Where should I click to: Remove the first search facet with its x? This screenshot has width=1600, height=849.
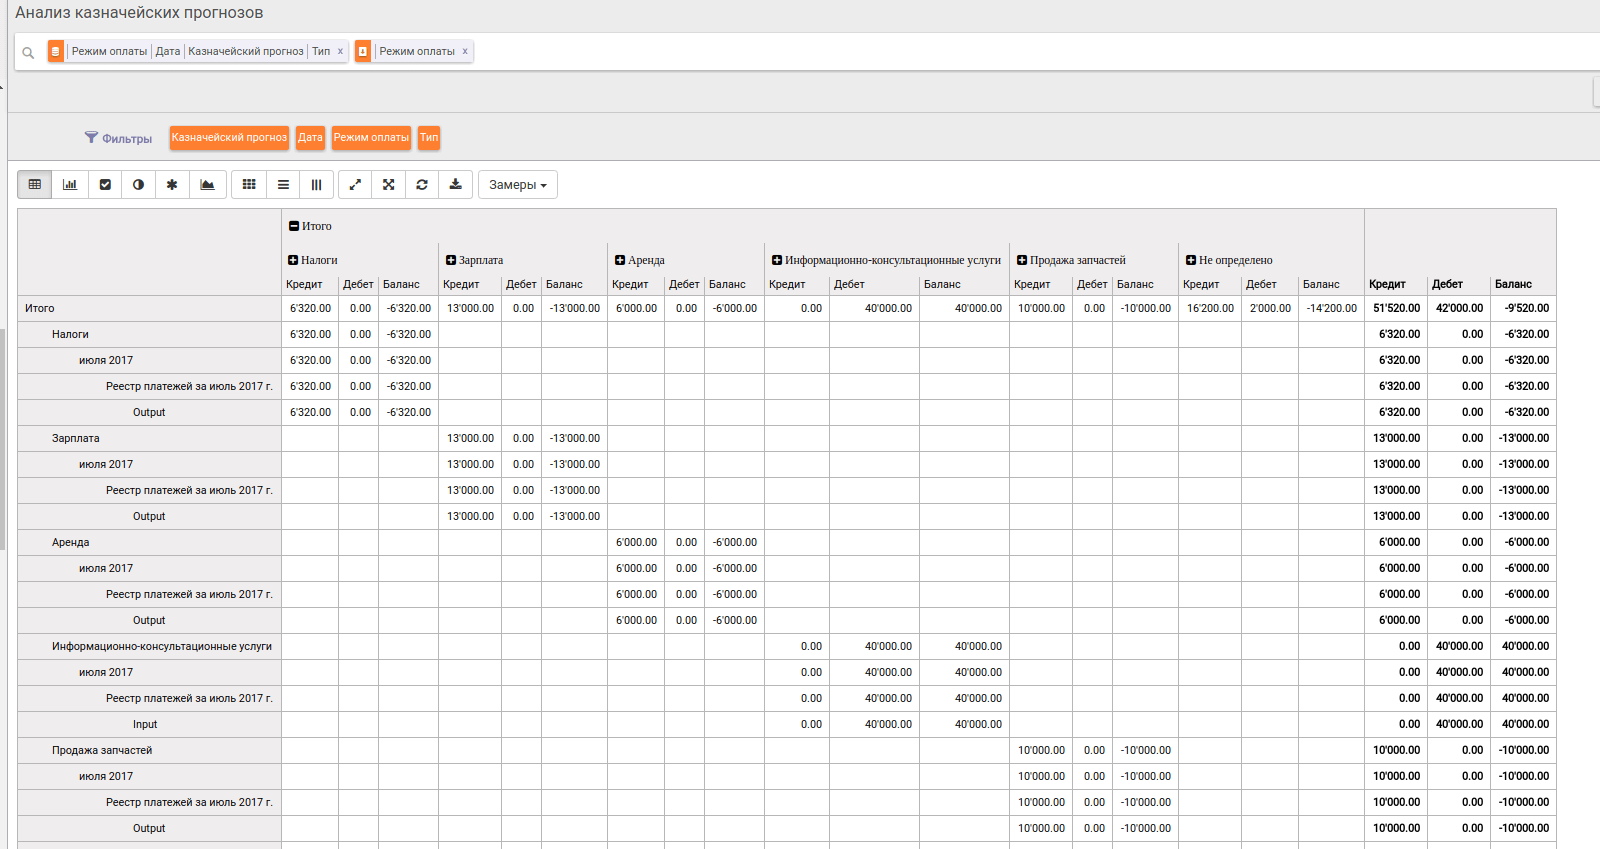(340, 51)
